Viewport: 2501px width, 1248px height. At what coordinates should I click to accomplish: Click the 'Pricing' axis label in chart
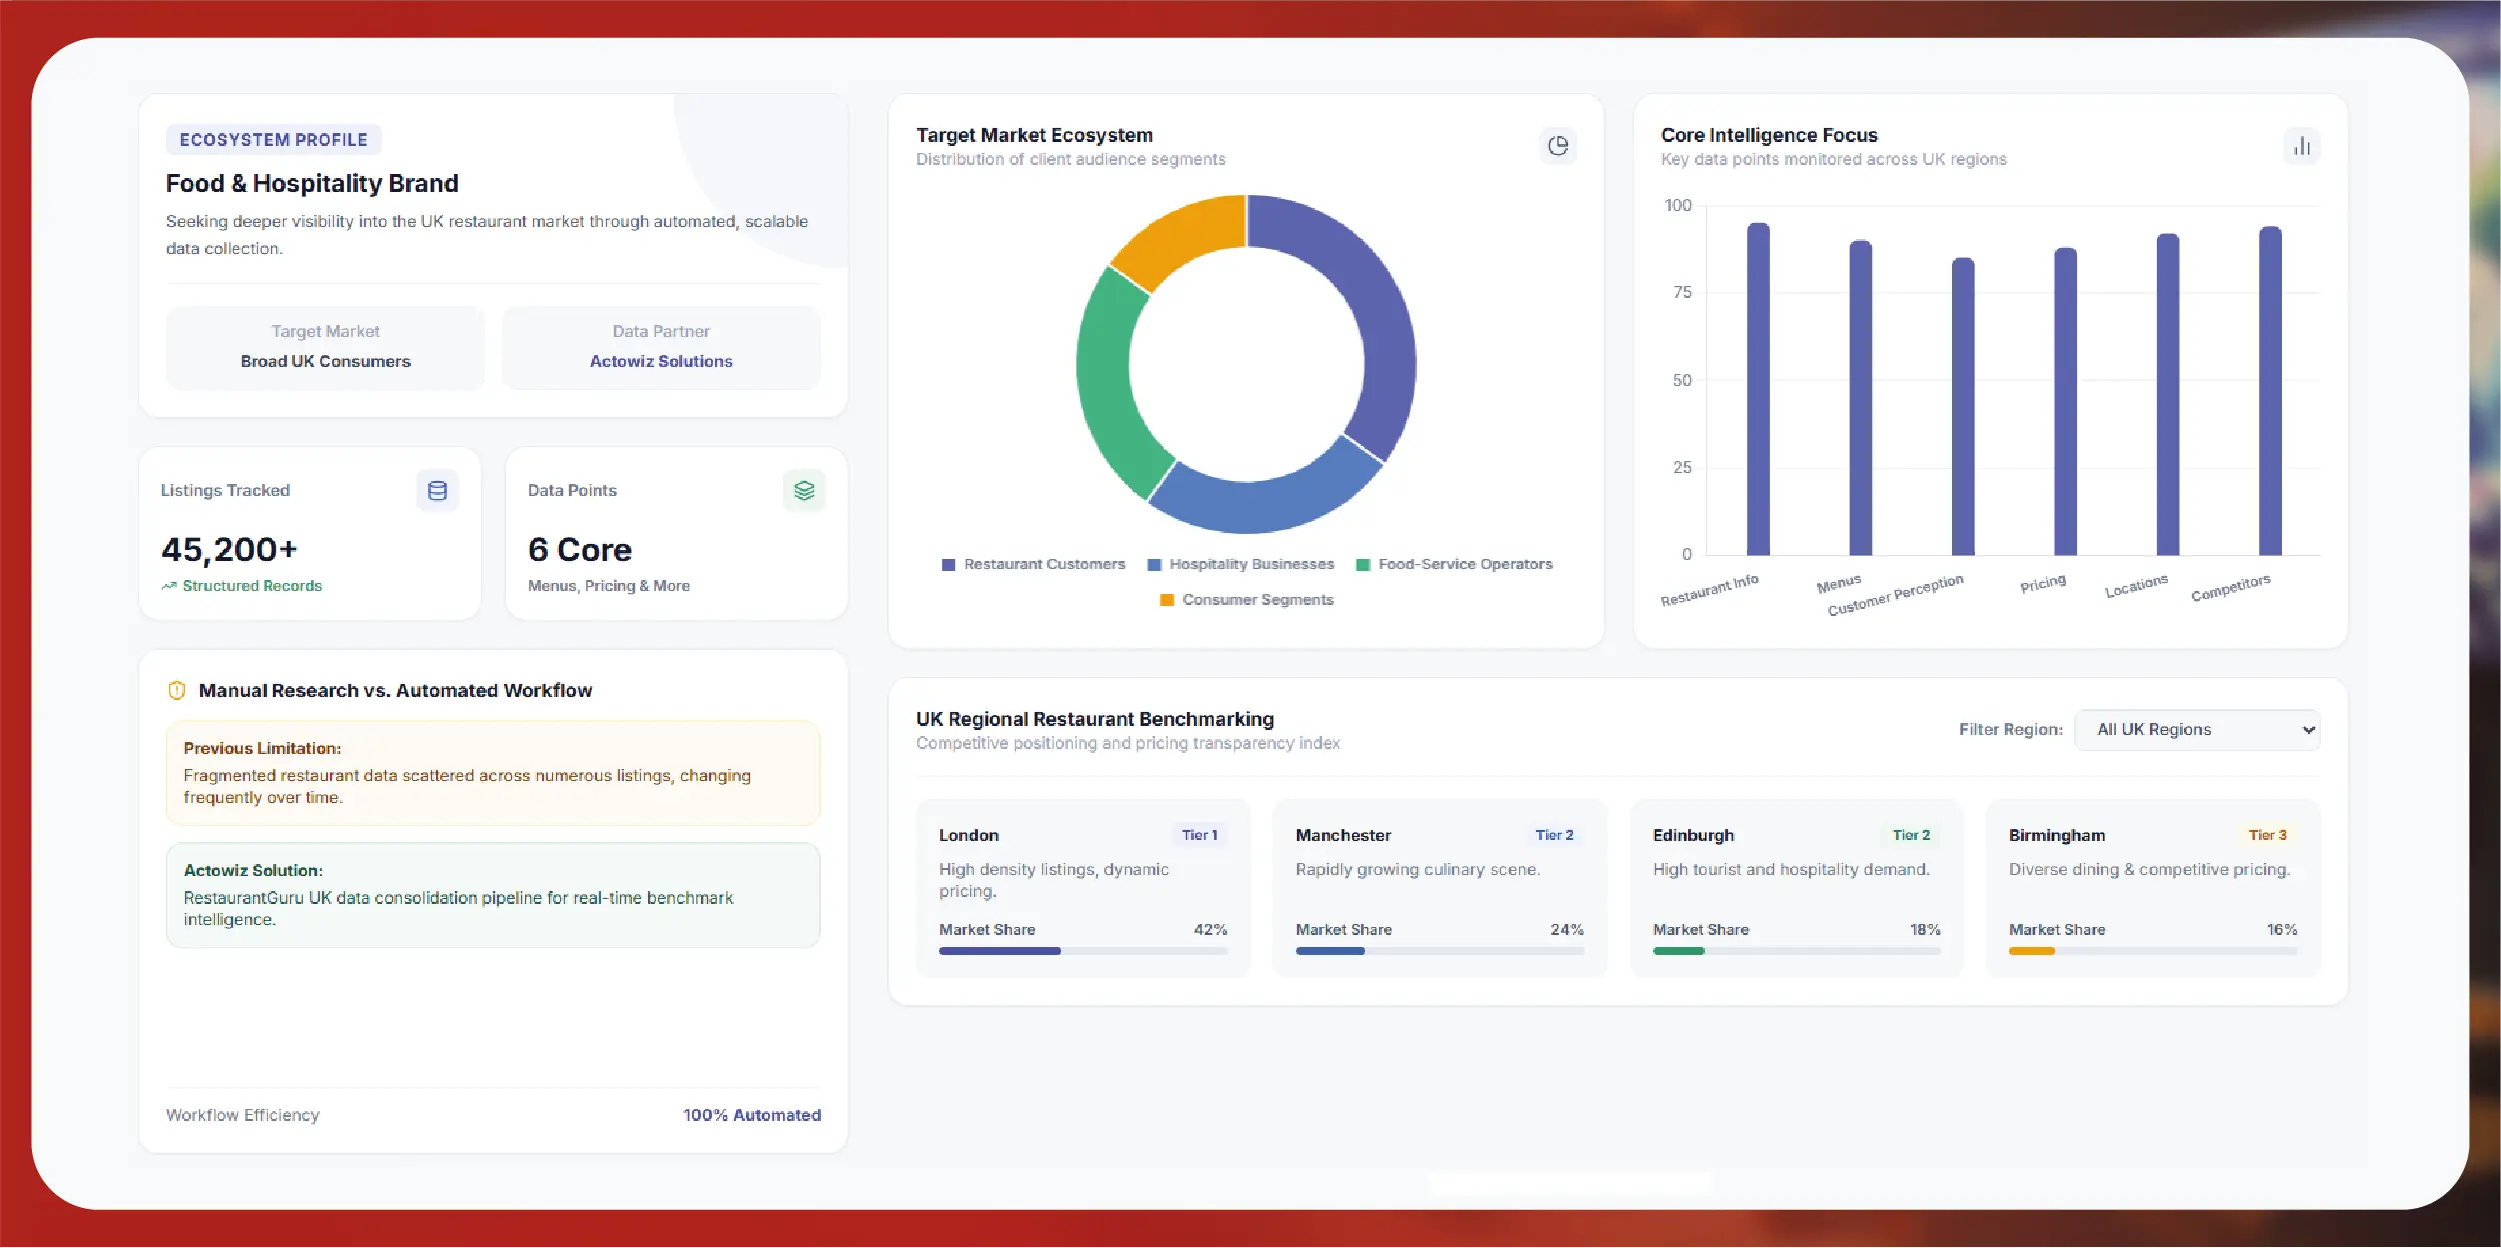tap(2042, 583)
